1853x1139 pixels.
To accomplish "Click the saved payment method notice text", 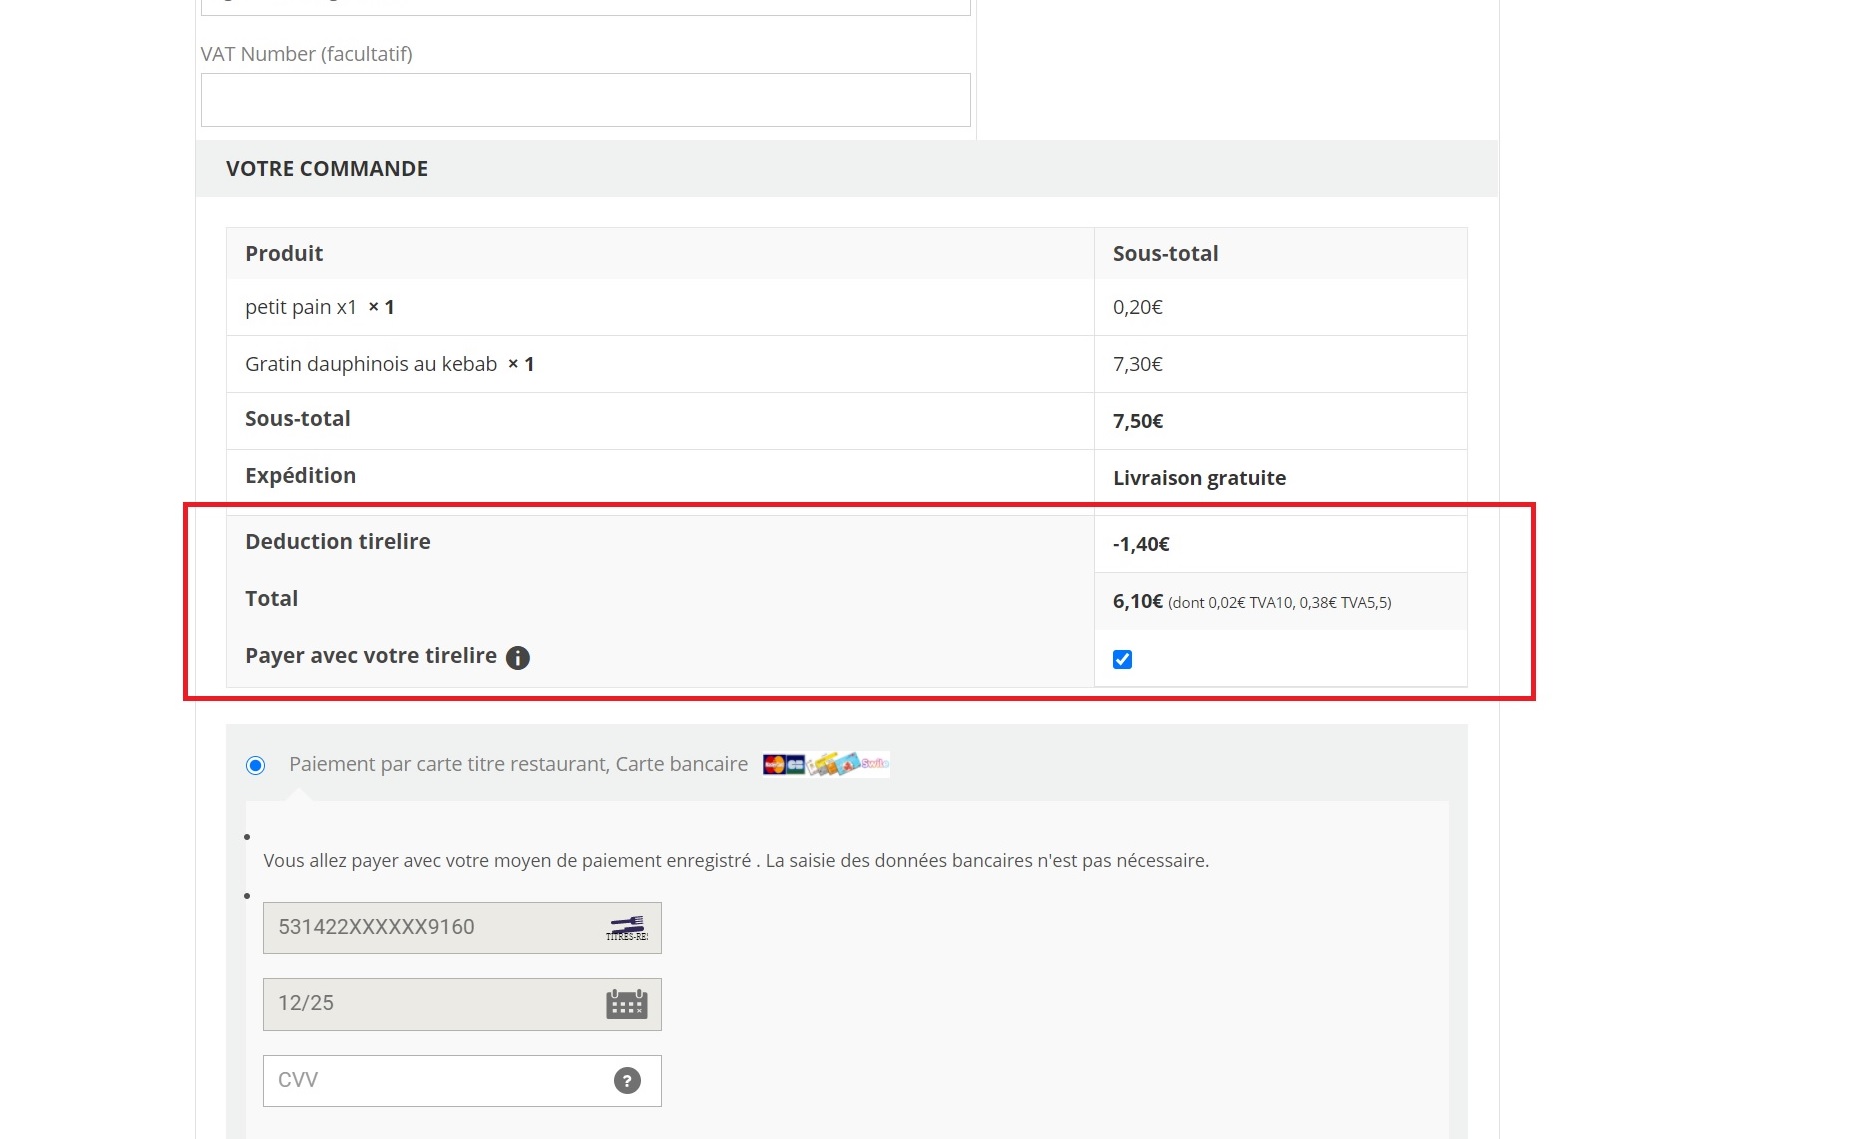I will coord(736,860).
